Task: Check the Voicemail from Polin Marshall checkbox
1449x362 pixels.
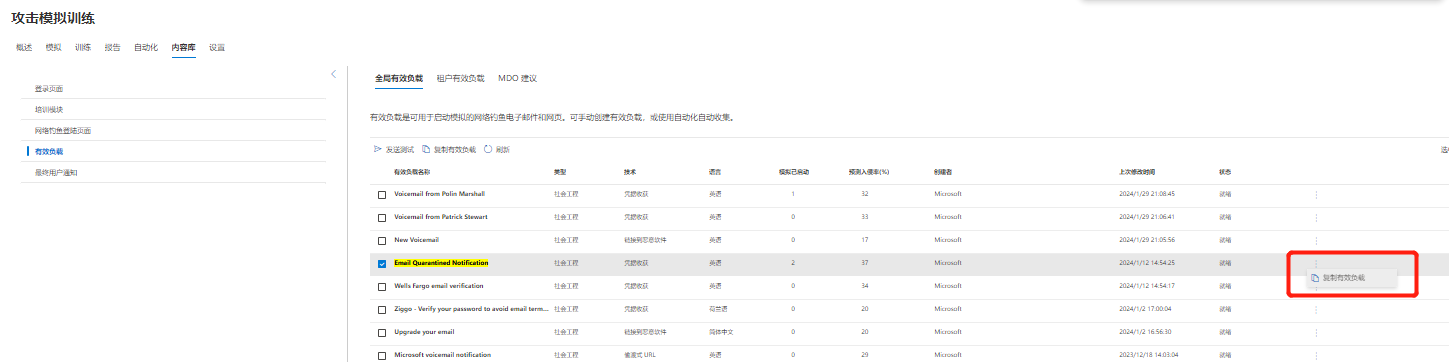Action: pyautogui.click(x=382, y=195)
